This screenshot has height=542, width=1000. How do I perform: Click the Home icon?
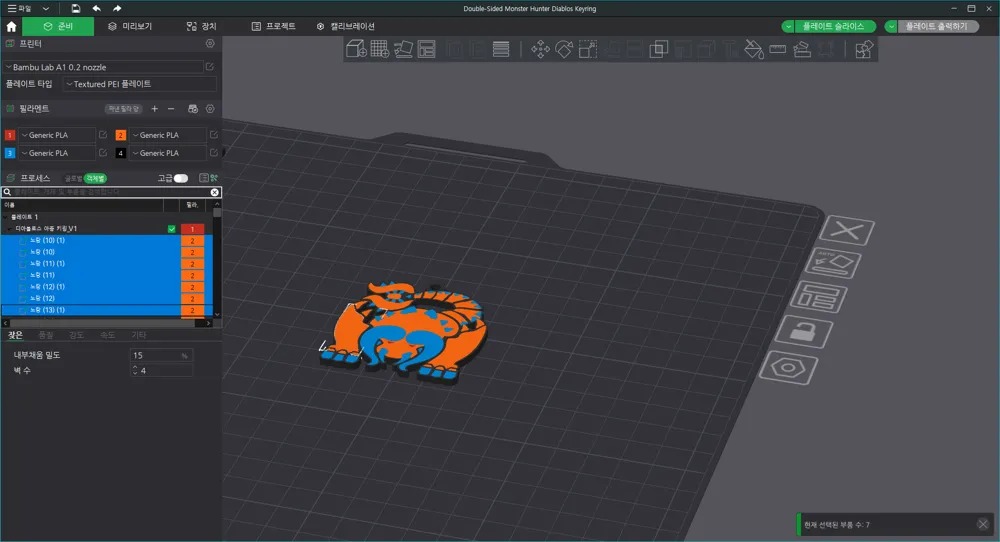[11, 26]
